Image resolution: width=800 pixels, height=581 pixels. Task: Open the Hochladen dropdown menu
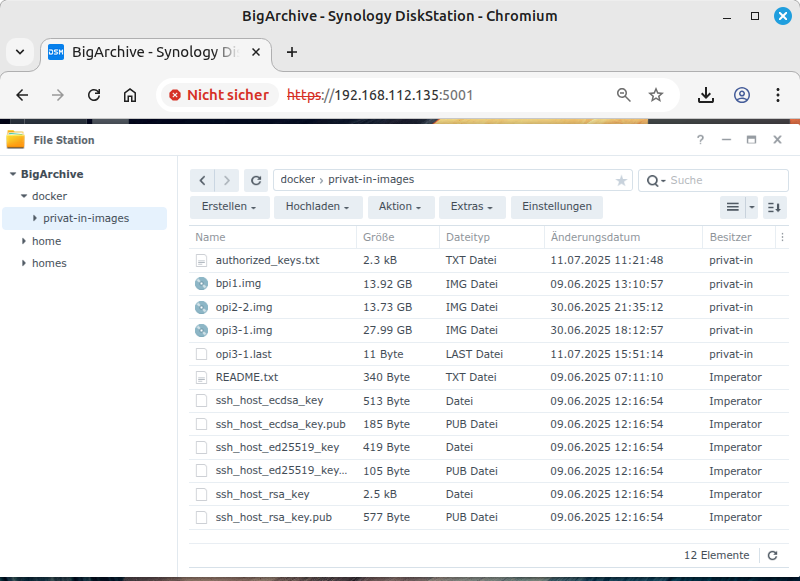[x=323, y=207]
